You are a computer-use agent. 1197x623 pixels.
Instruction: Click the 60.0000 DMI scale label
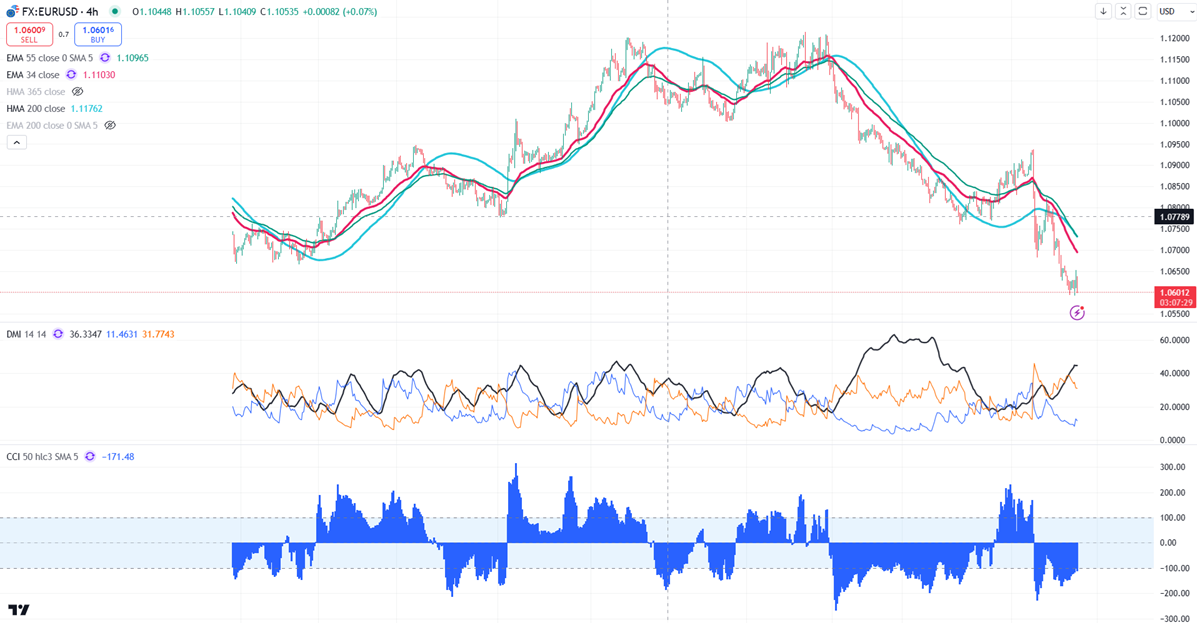click(x=1174, y=341)
